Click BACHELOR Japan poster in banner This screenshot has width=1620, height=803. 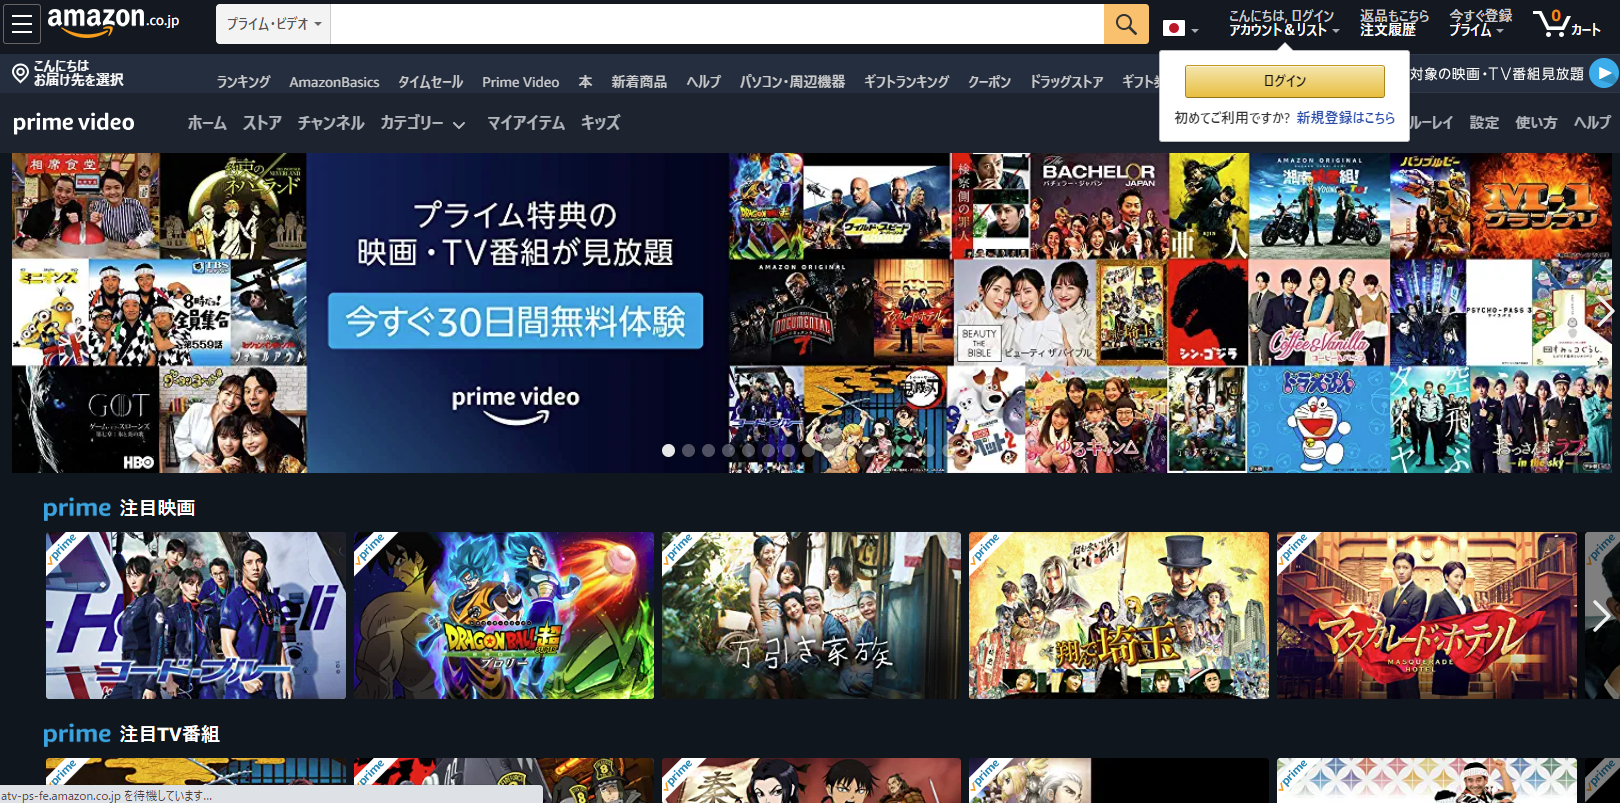(1099, 206)
